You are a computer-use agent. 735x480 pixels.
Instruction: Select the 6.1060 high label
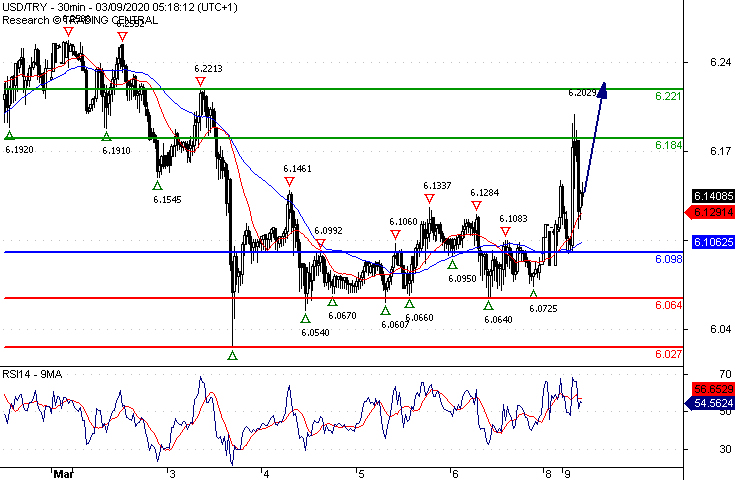403,221
